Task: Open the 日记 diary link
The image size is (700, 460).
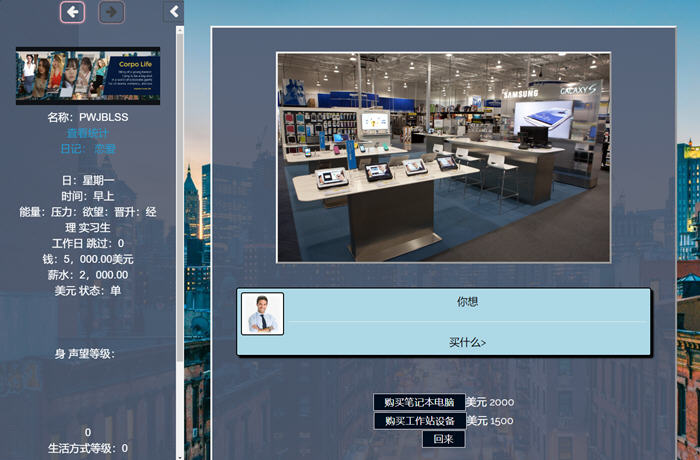Action: pyautogui.click(x=88, y=148)
